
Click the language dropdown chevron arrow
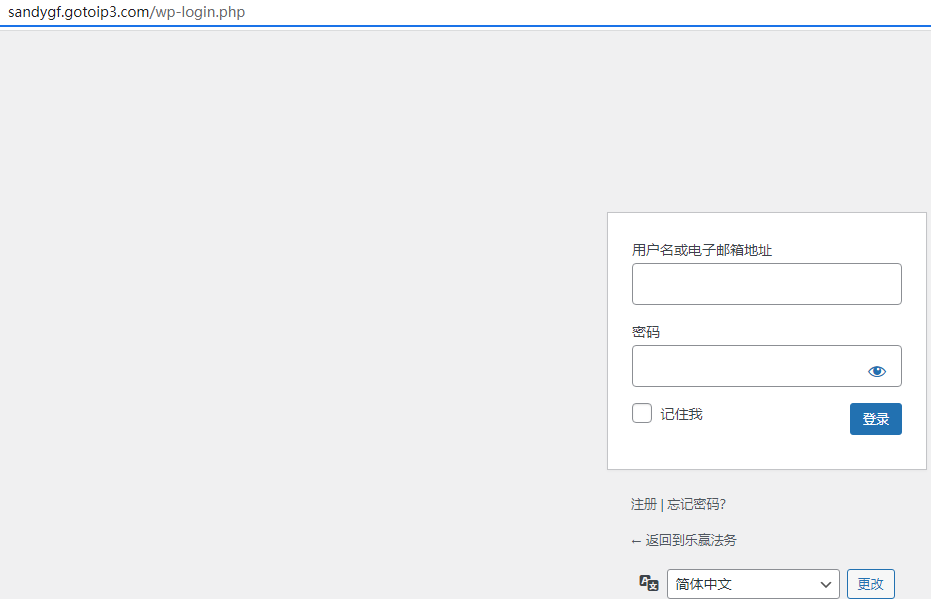826,584
